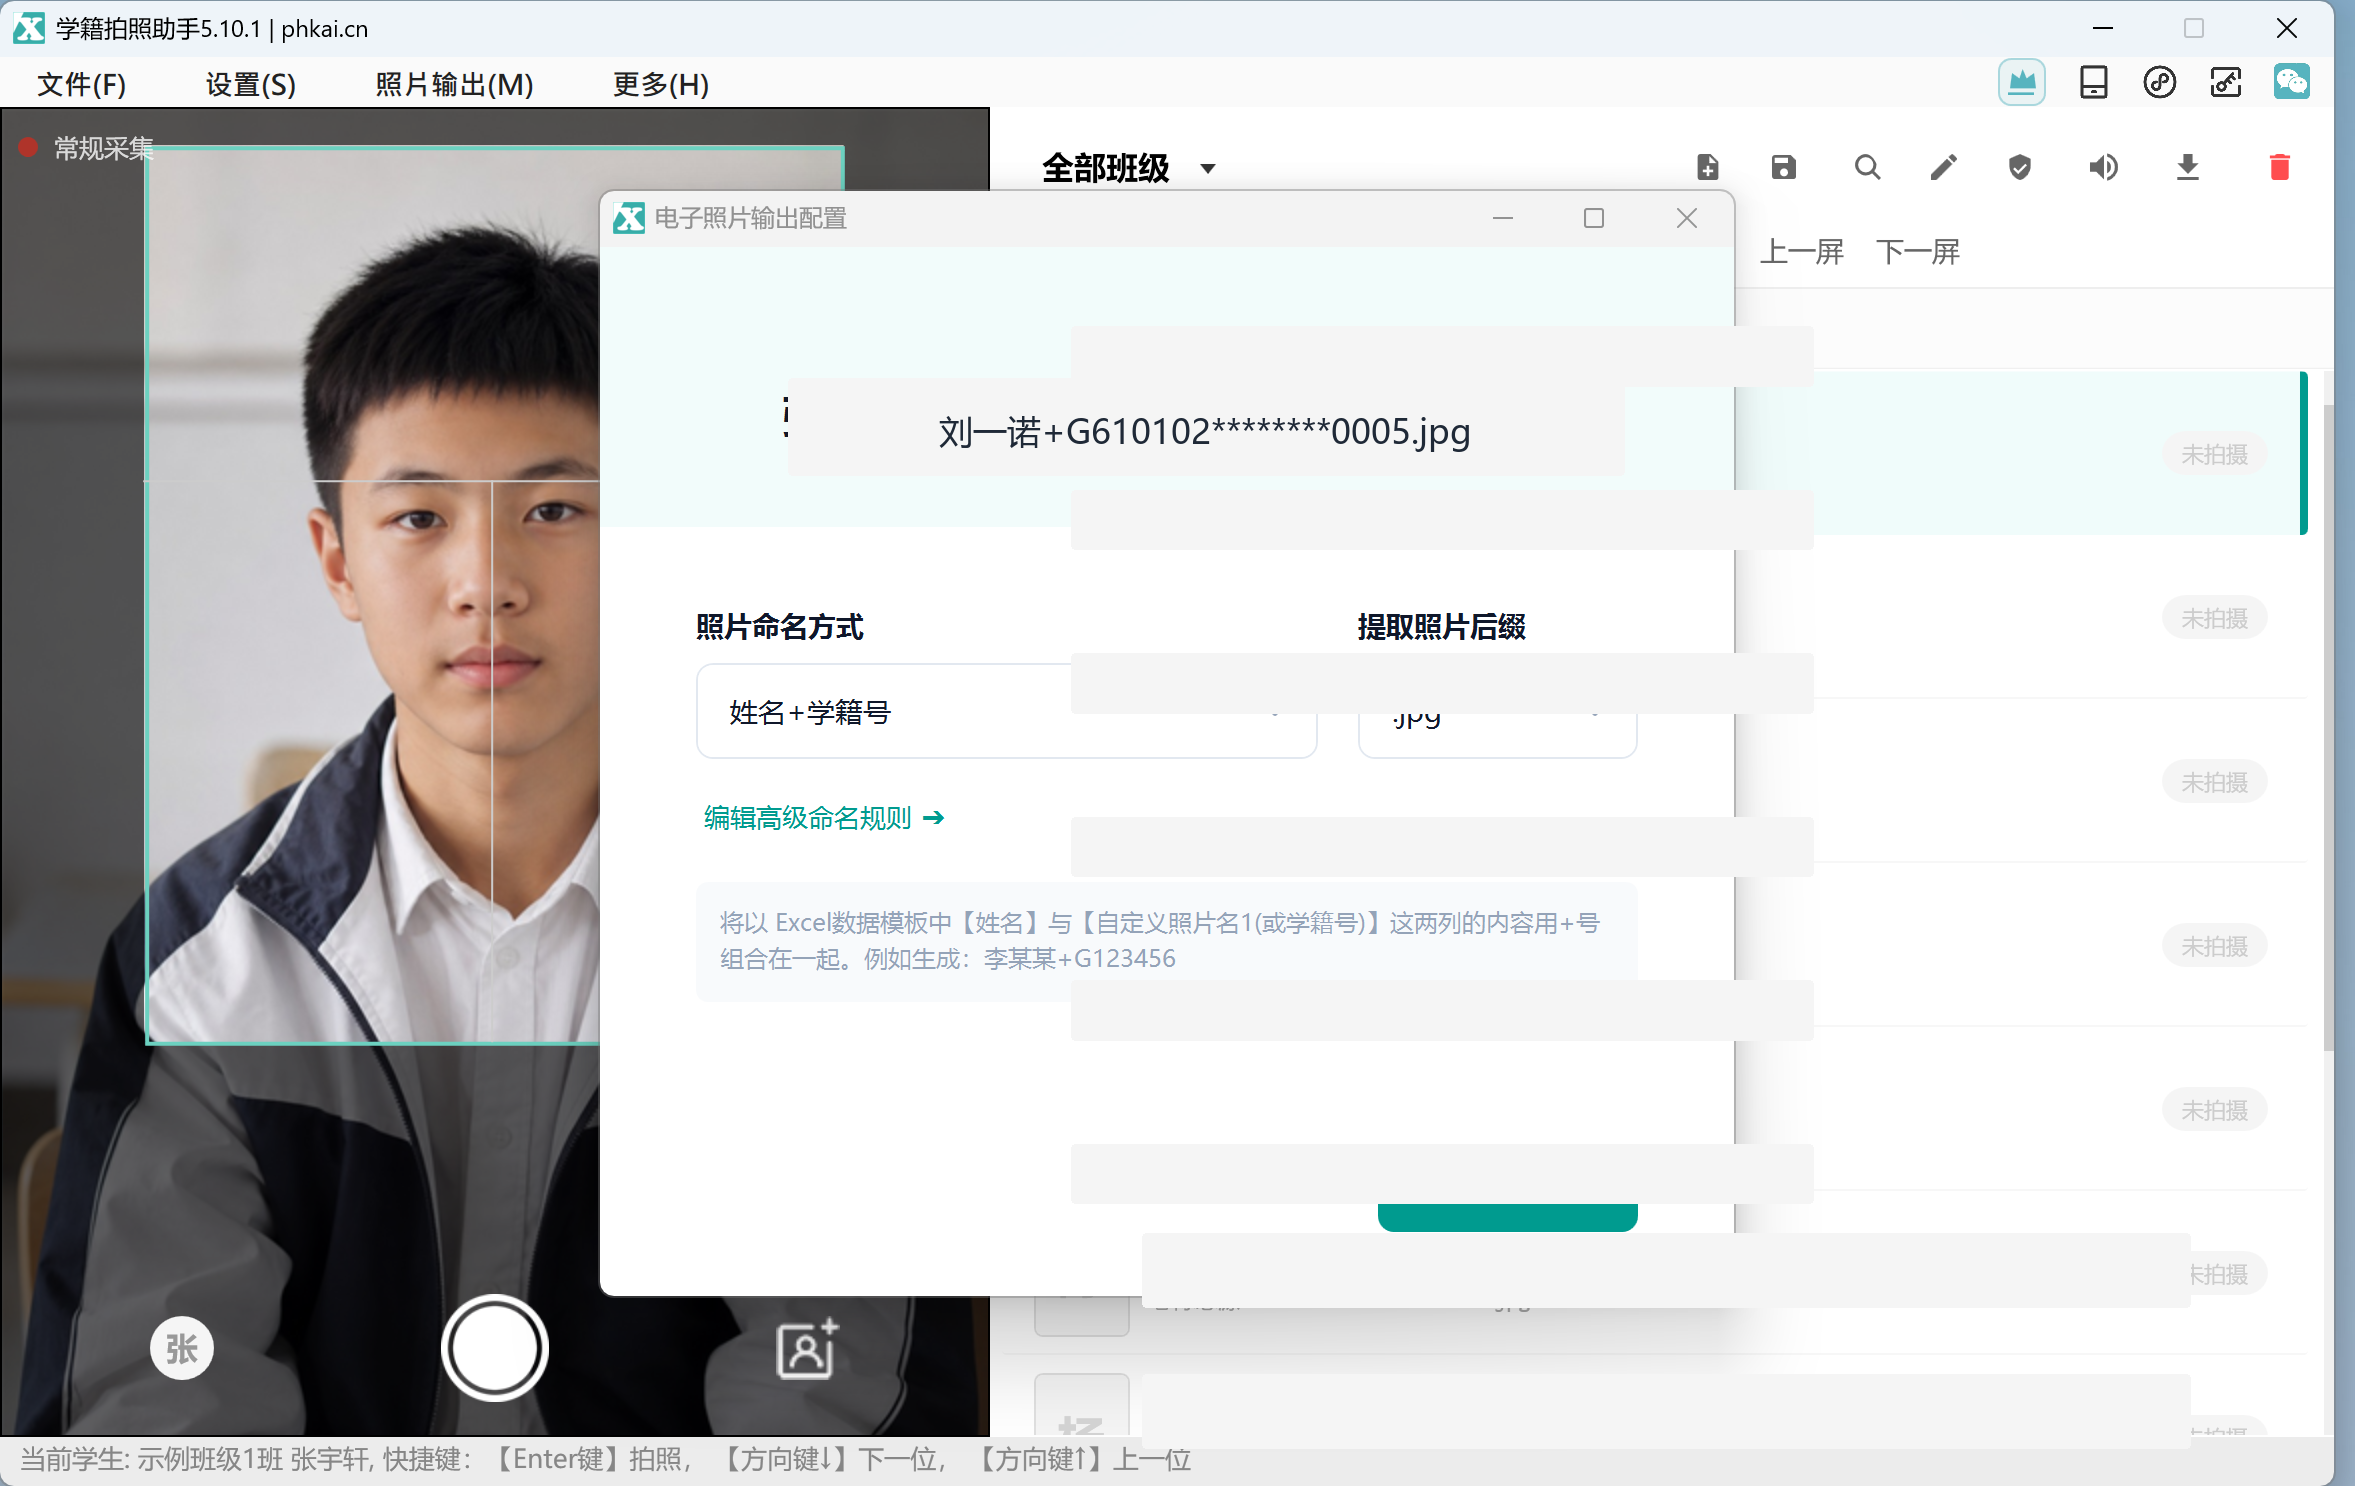This screenshot has width=2355, height=1486.
Task: Click the student list vertical scrollbar
Action: point(2327,727)
